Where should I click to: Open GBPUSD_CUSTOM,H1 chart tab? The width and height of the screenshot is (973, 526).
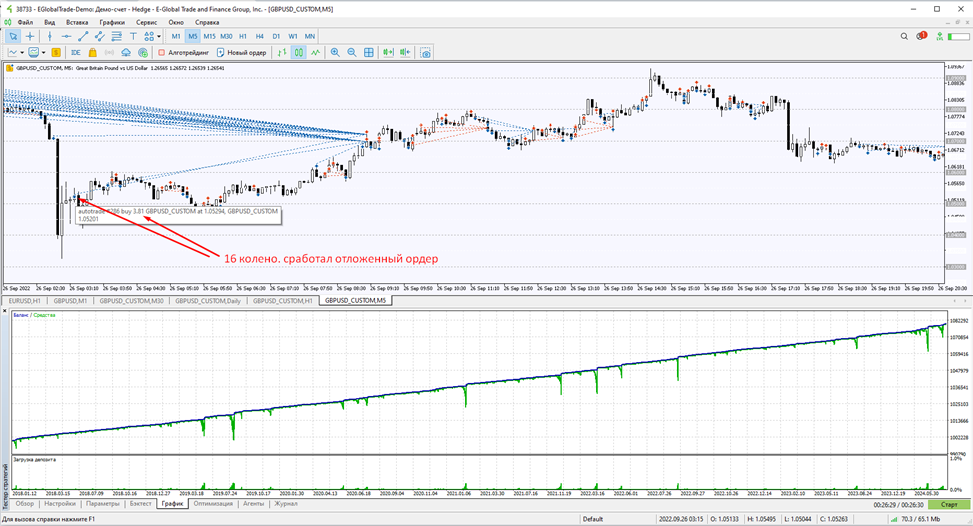point(283,301)
